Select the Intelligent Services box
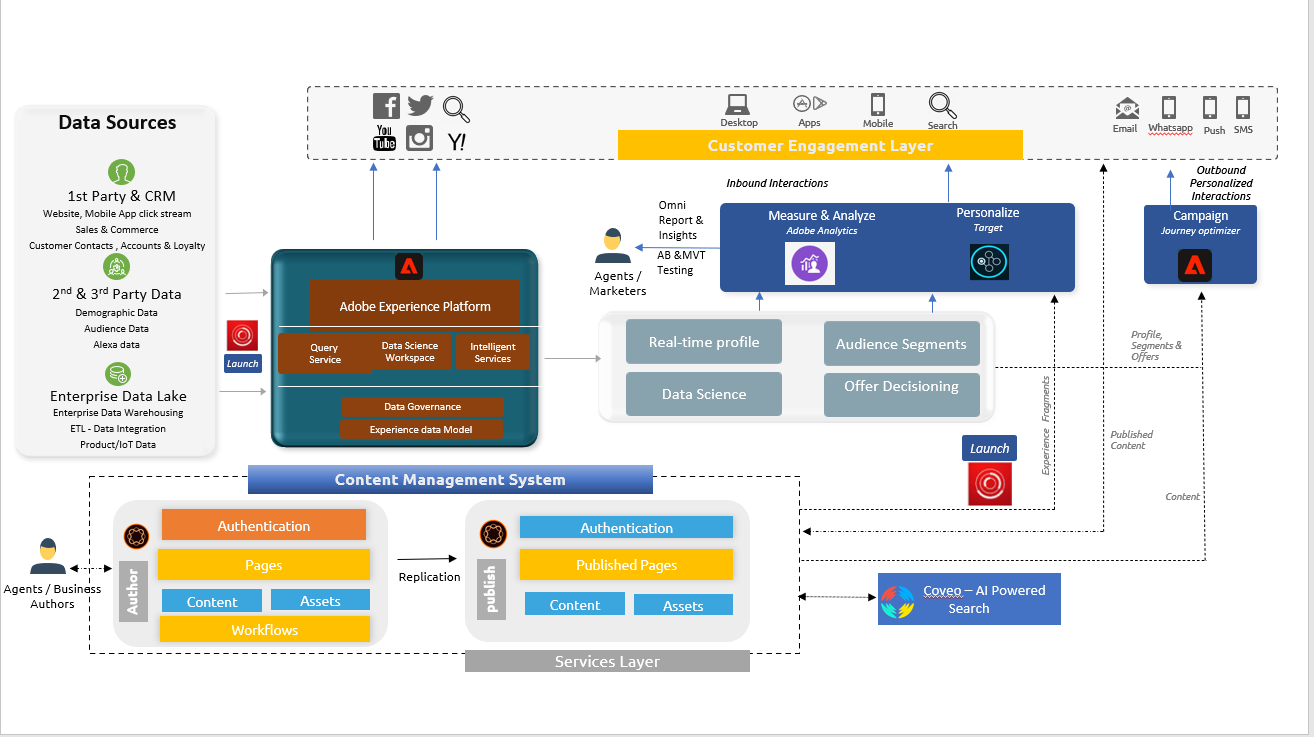Screen dimensions: 1314x737 click(x=493, y=352)
